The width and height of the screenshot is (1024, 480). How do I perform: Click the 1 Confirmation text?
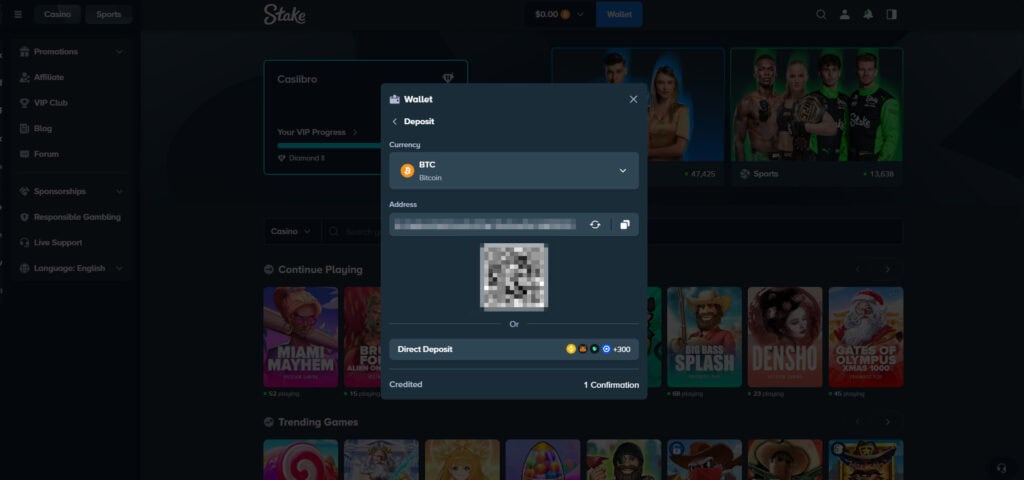tap(611, 385)
